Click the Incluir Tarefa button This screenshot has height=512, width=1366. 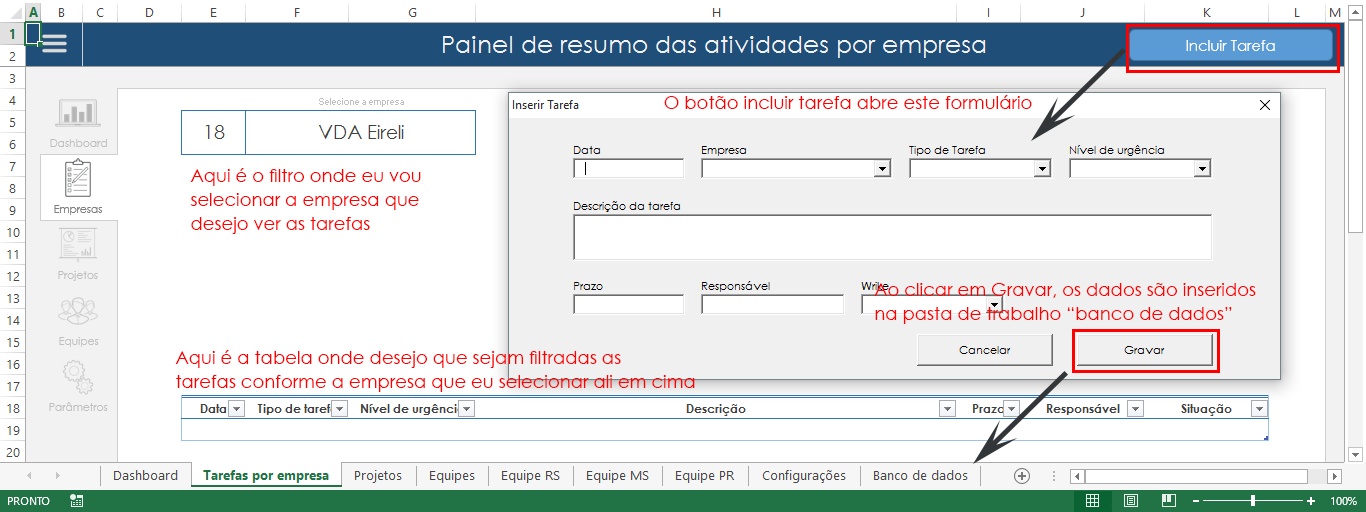pyautogui.click(x=1230, y=46)
